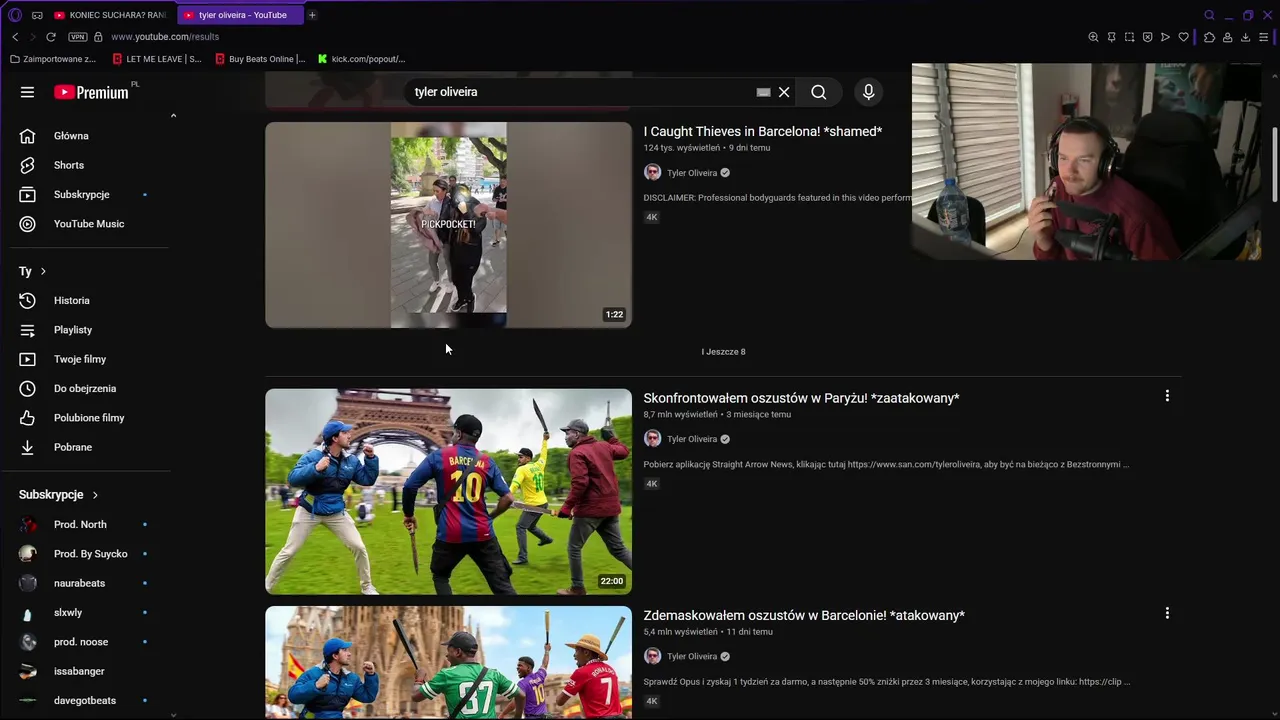Image resolution: width=1280 pixels, height=720 pixels.
Task: Play the Paris Eiffel Tower video thumbnail
Action: click(x=448, y=491)
